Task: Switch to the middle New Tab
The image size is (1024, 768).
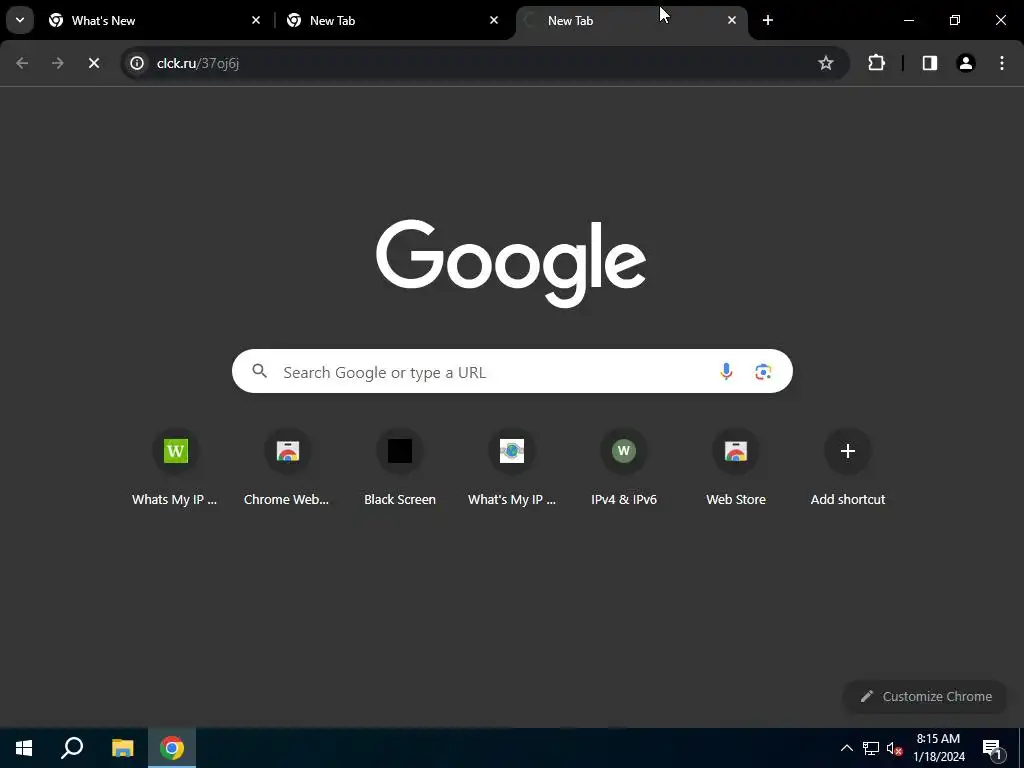Action: 394,20
